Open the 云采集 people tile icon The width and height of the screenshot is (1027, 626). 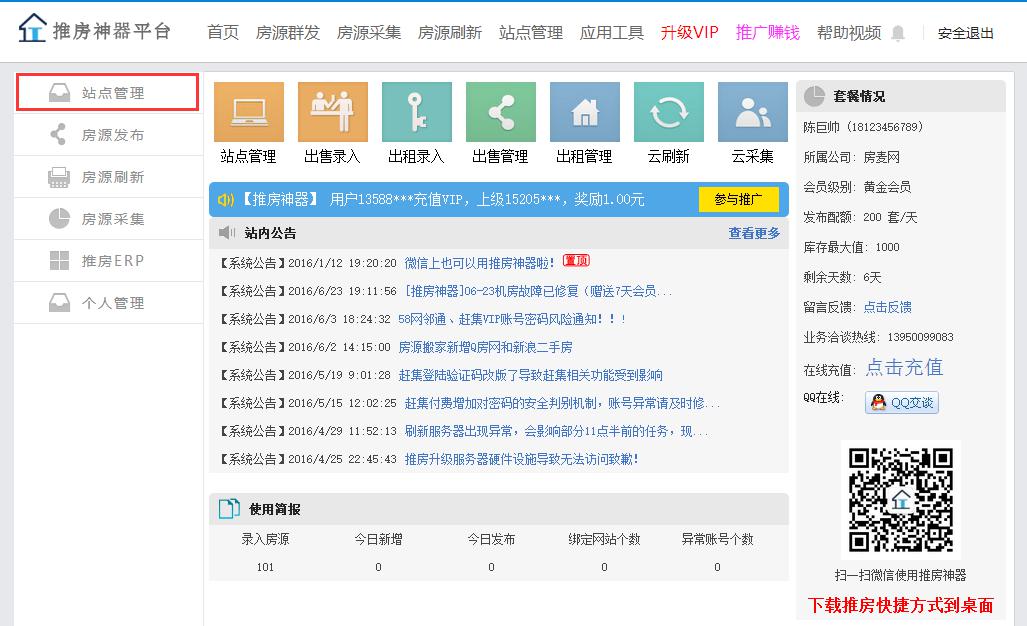(753, 112)
